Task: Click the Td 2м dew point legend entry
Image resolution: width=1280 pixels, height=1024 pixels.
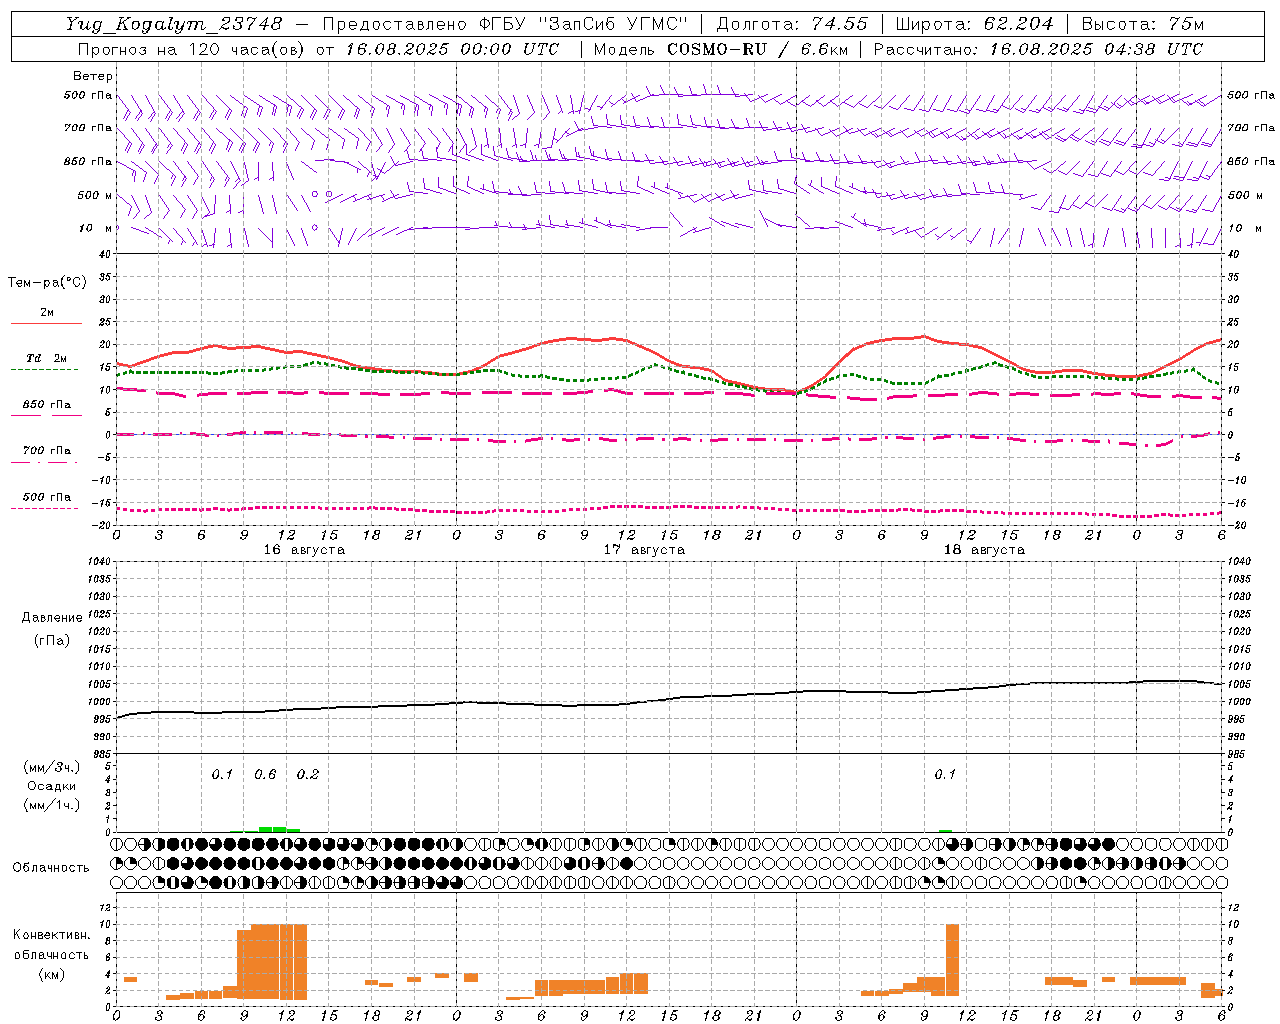Action: (47, 358)
